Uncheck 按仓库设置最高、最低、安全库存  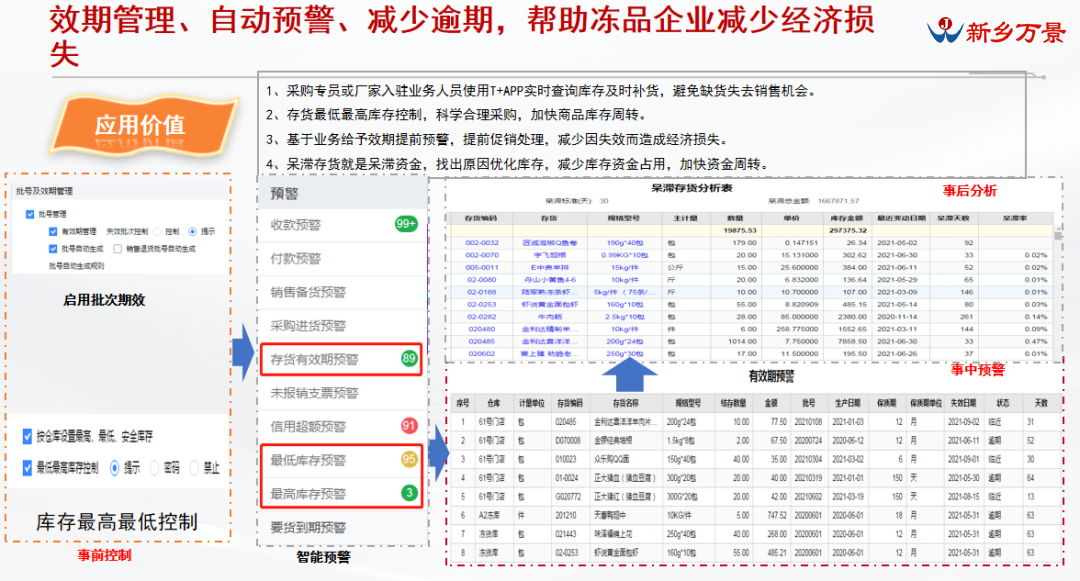coord(27,436)
